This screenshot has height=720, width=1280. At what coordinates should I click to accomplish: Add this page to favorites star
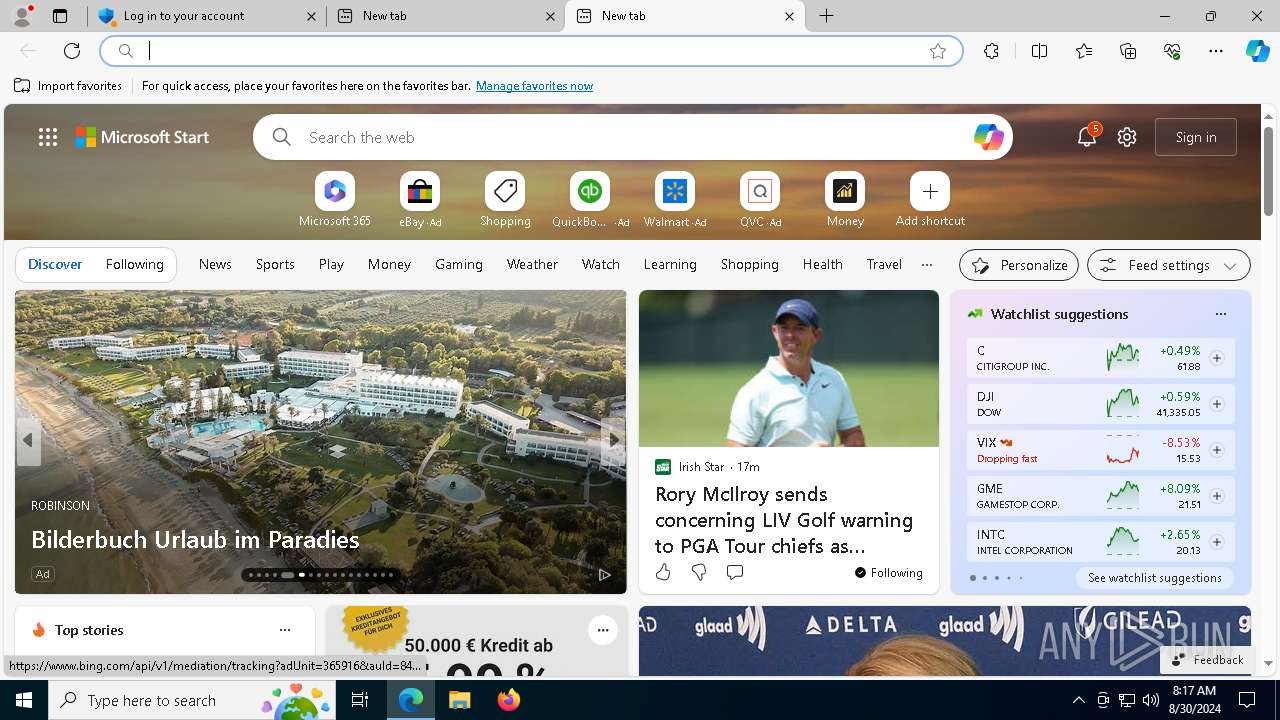point(938,51)
